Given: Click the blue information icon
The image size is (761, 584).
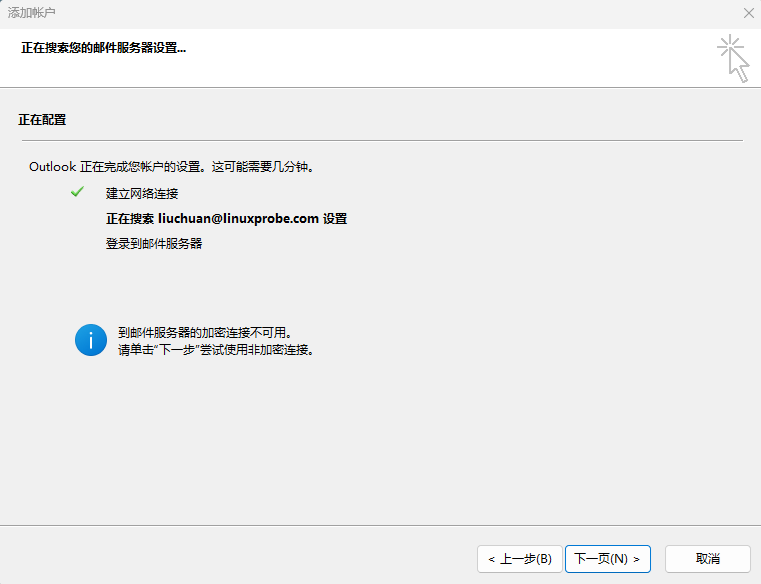Looking at the screenshot, I should pos(90,340).
